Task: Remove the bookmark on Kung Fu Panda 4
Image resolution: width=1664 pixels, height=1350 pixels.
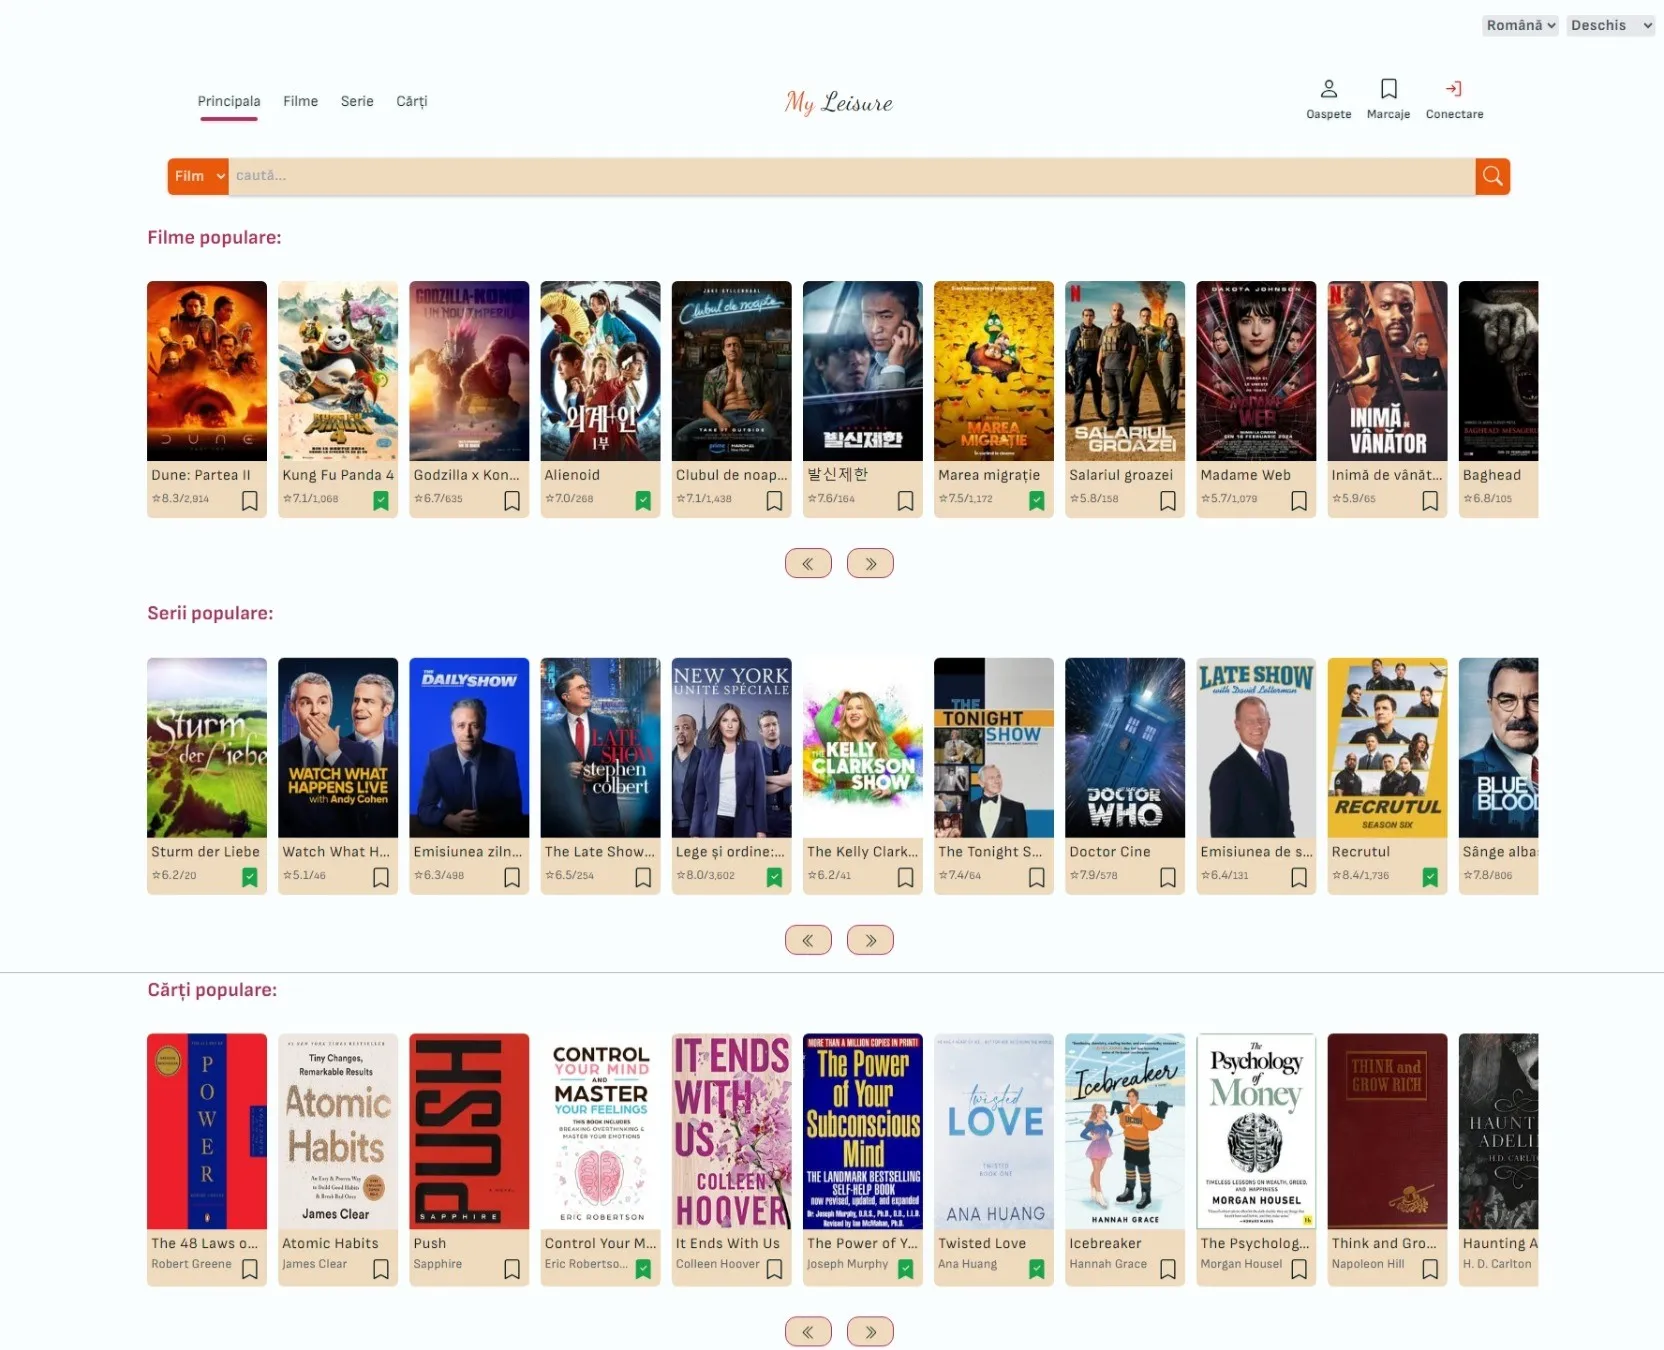Action: click(x=381, y=501)
